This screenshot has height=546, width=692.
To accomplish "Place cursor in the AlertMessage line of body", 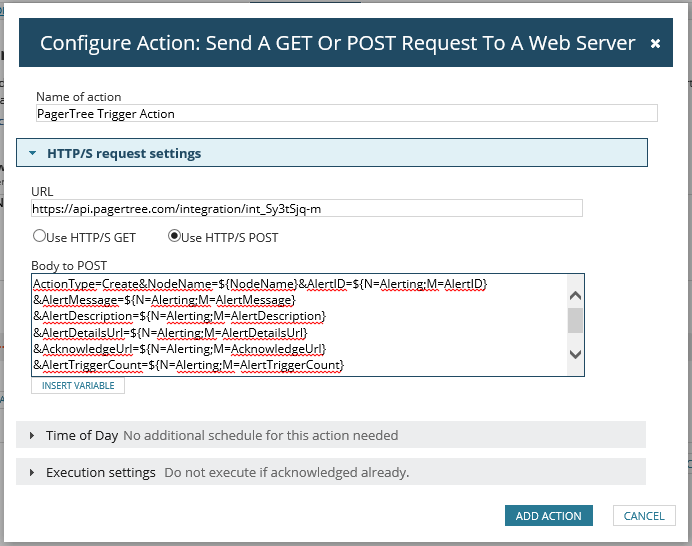I will pyautogui.click(x=165, y=301).
